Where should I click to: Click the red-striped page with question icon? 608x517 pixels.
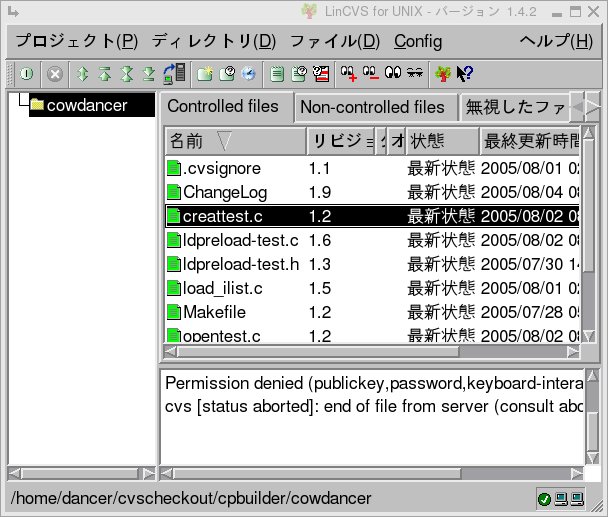tap(321, 74)
